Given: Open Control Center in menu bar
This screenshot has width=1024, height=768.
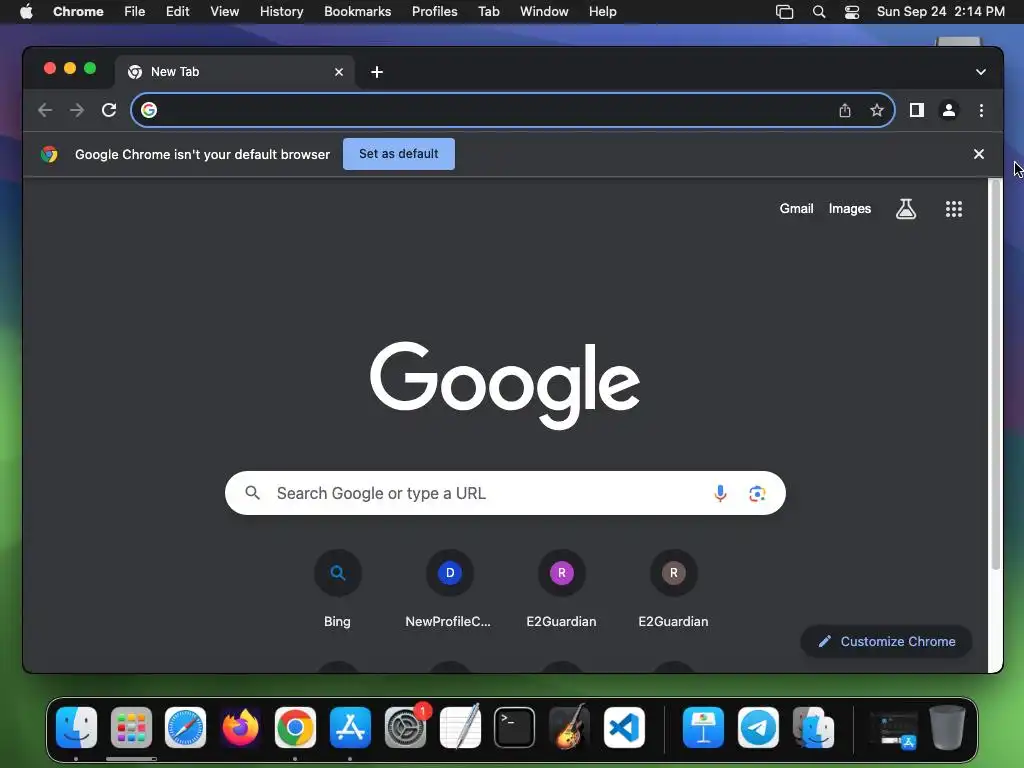Looking at the screenshot, I should coord(852,12).
